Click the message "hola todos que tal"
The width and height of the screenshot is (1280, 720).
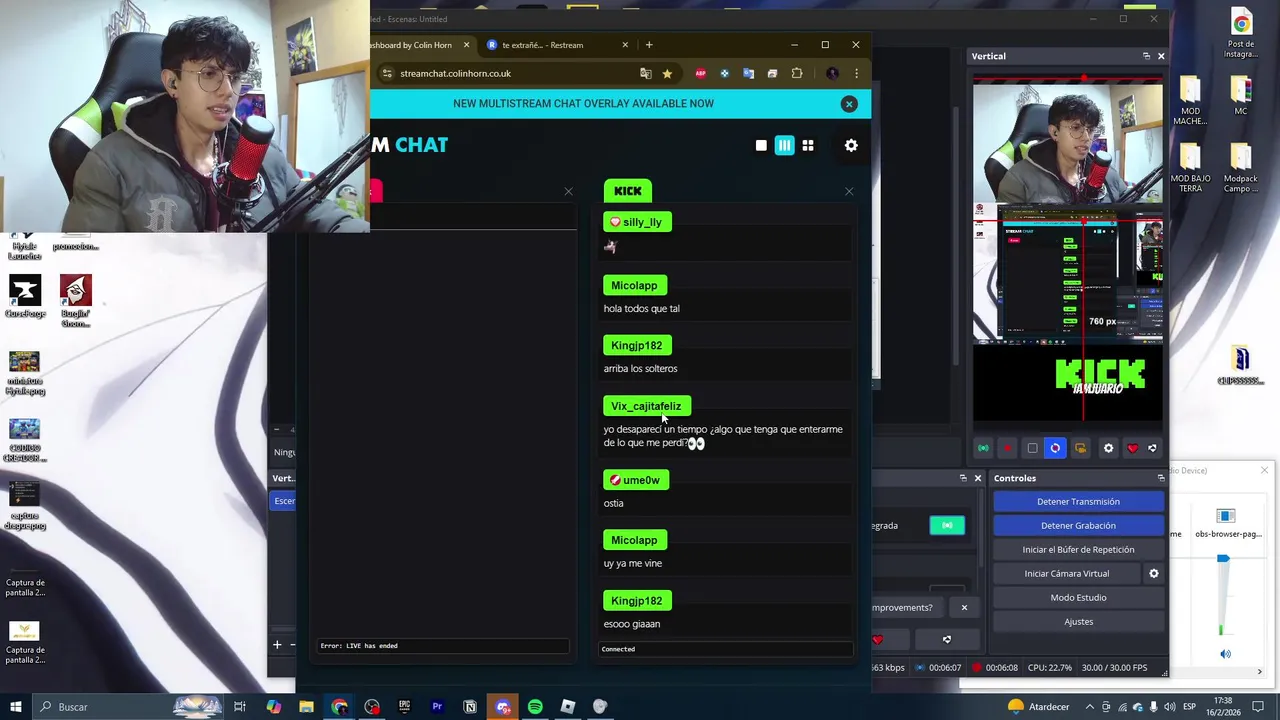pos(641,309)
